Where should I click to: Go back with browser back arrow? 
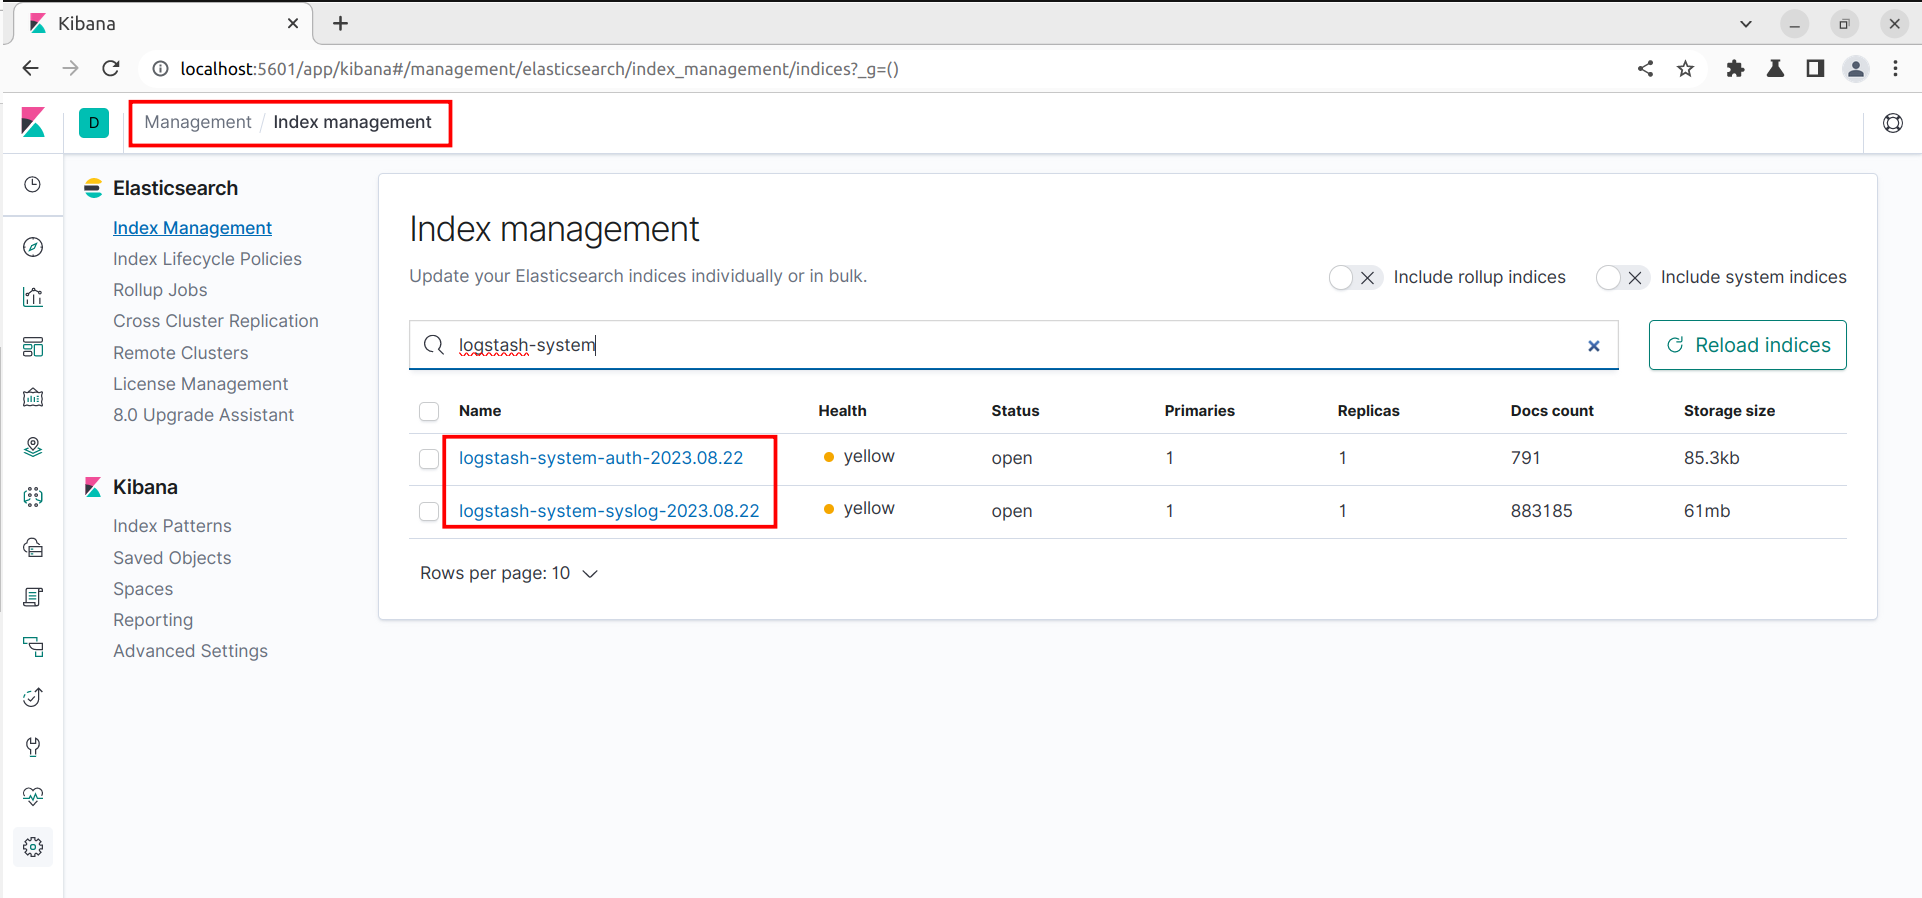click(31, 69)
